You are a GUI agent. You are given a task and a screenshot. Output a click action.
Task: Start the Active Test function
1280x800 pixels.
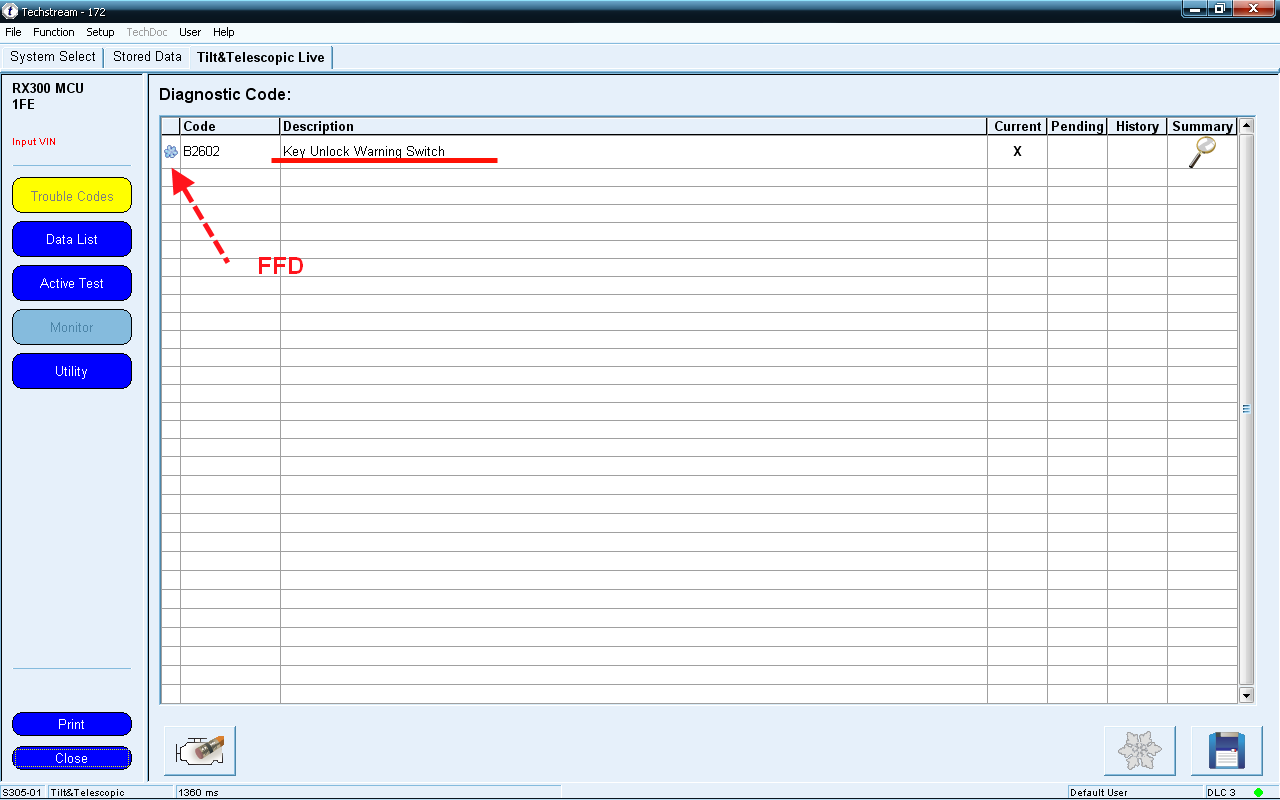[x=72, y=284]
